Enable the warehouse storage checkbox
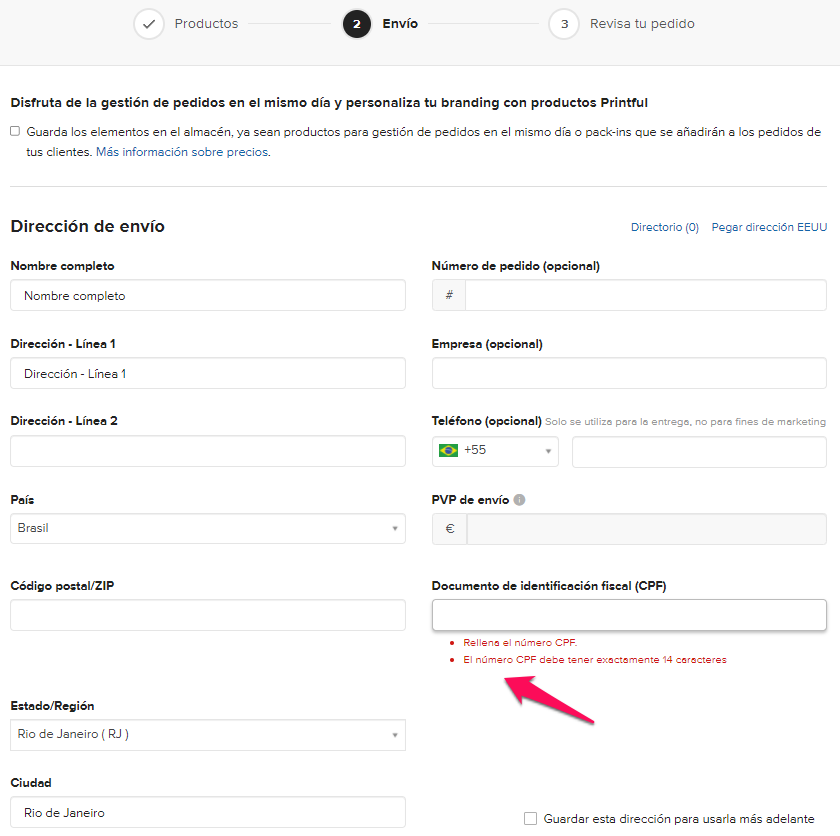Screen dimensions: 840x836 tap(15, 131)
